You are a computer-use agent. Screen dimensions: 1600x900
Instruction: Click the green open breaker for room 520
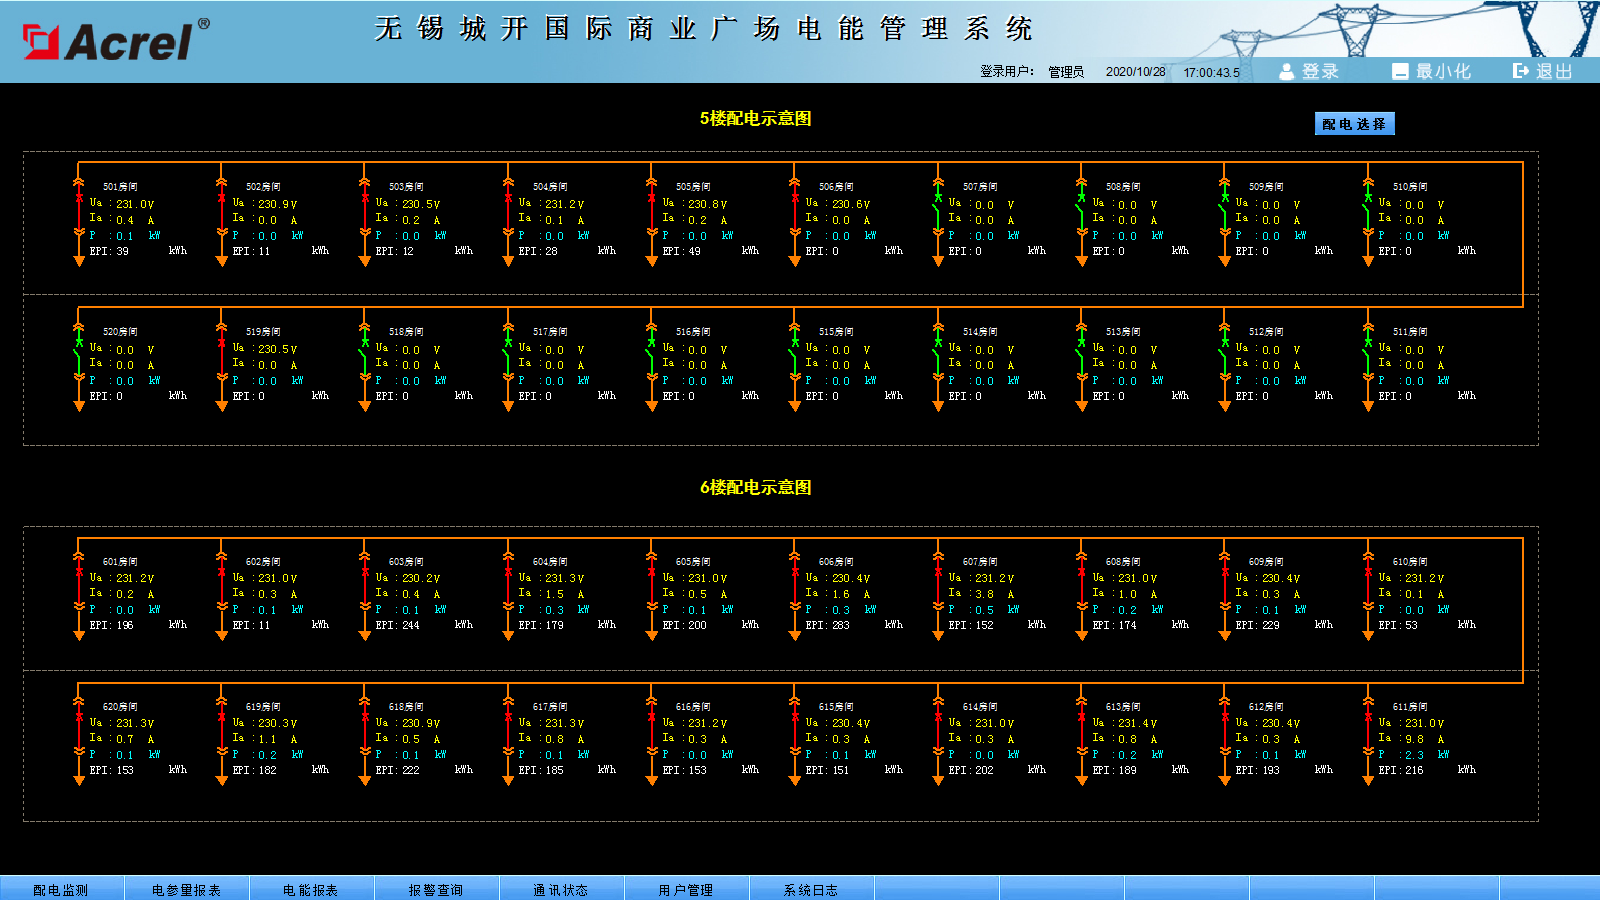click(79, 357)
